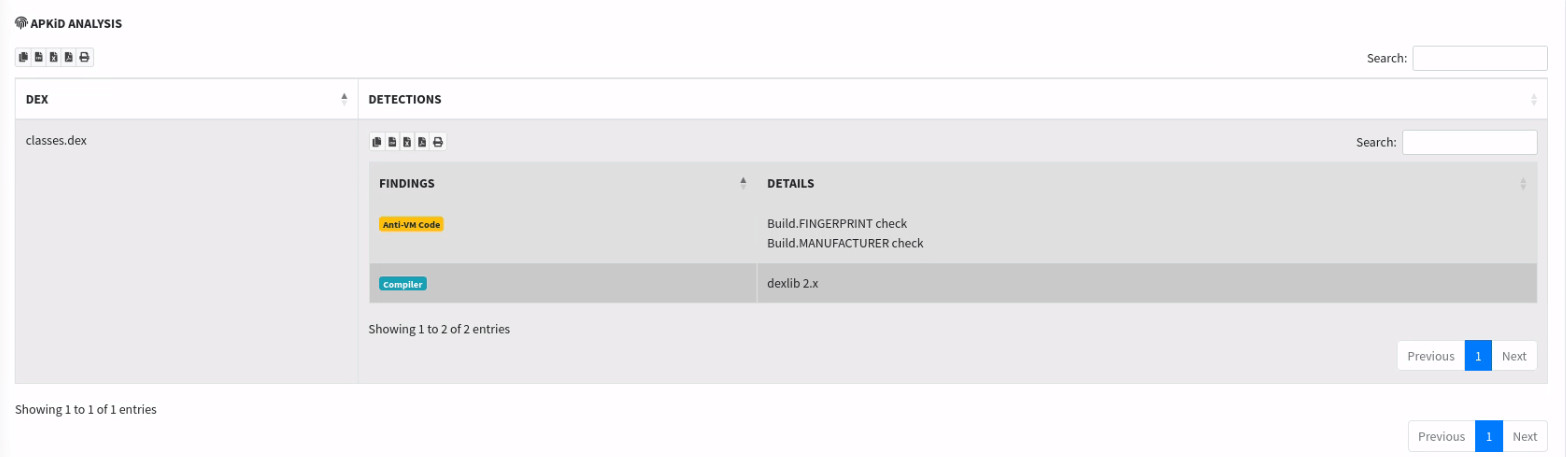Print the outer DEX table
The image size is (1566, 457).
point(84,58)
